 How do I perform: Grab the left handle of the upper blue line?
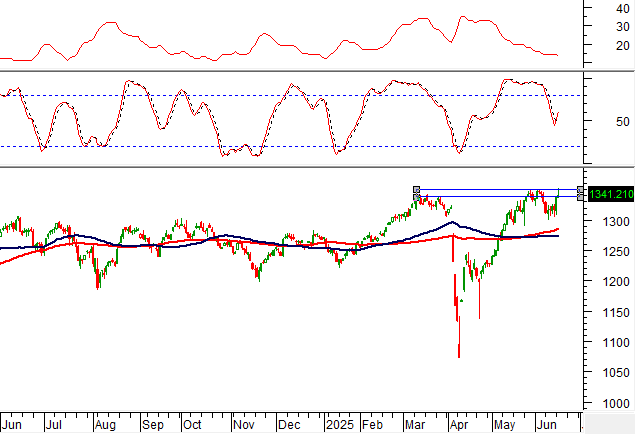(416, 189)
